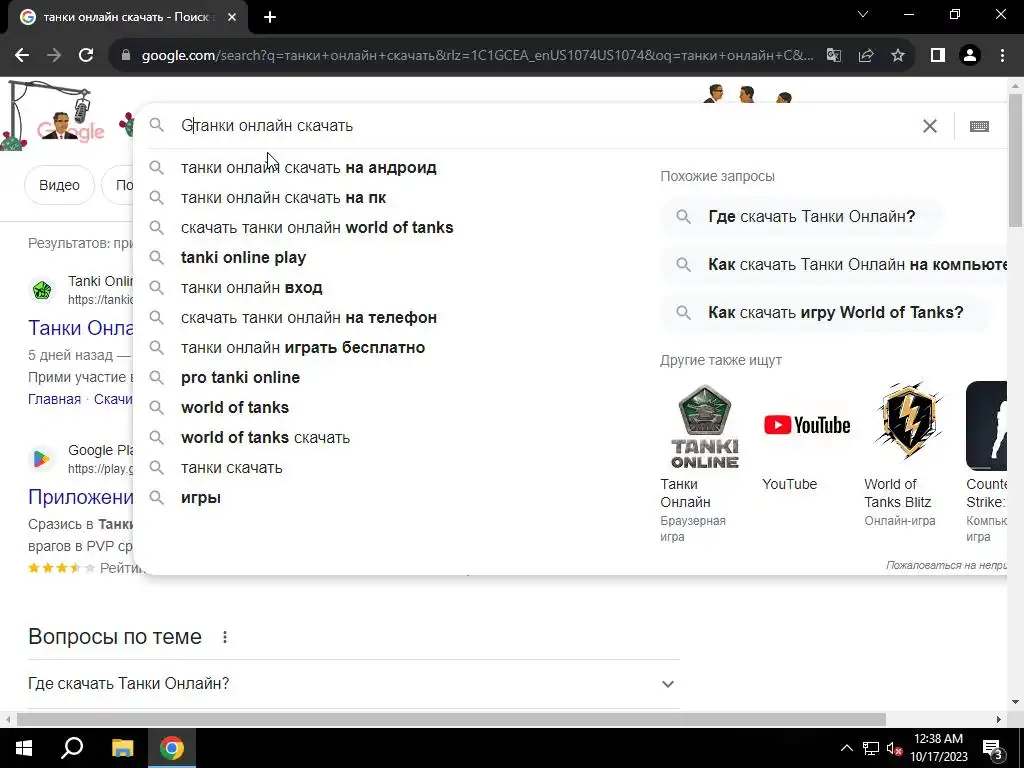Open the Chrome profile avatar menu
The image size is (1024, 768).
tap(970, 56)
